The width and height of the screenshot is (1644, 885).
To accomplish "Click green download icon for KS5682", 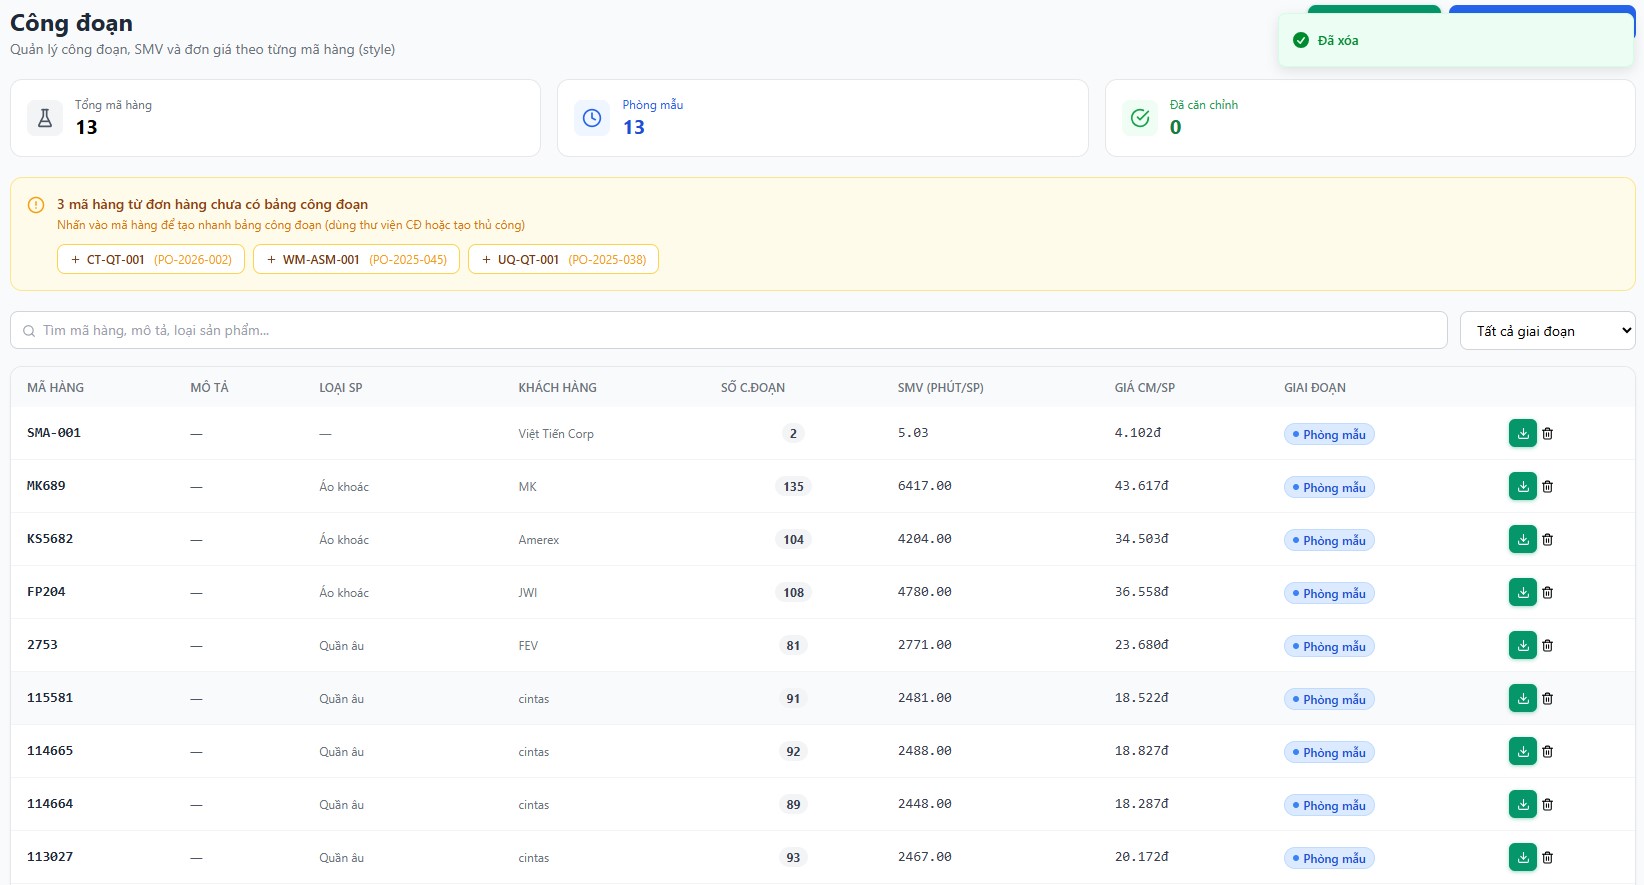I will coord(1522,539).
